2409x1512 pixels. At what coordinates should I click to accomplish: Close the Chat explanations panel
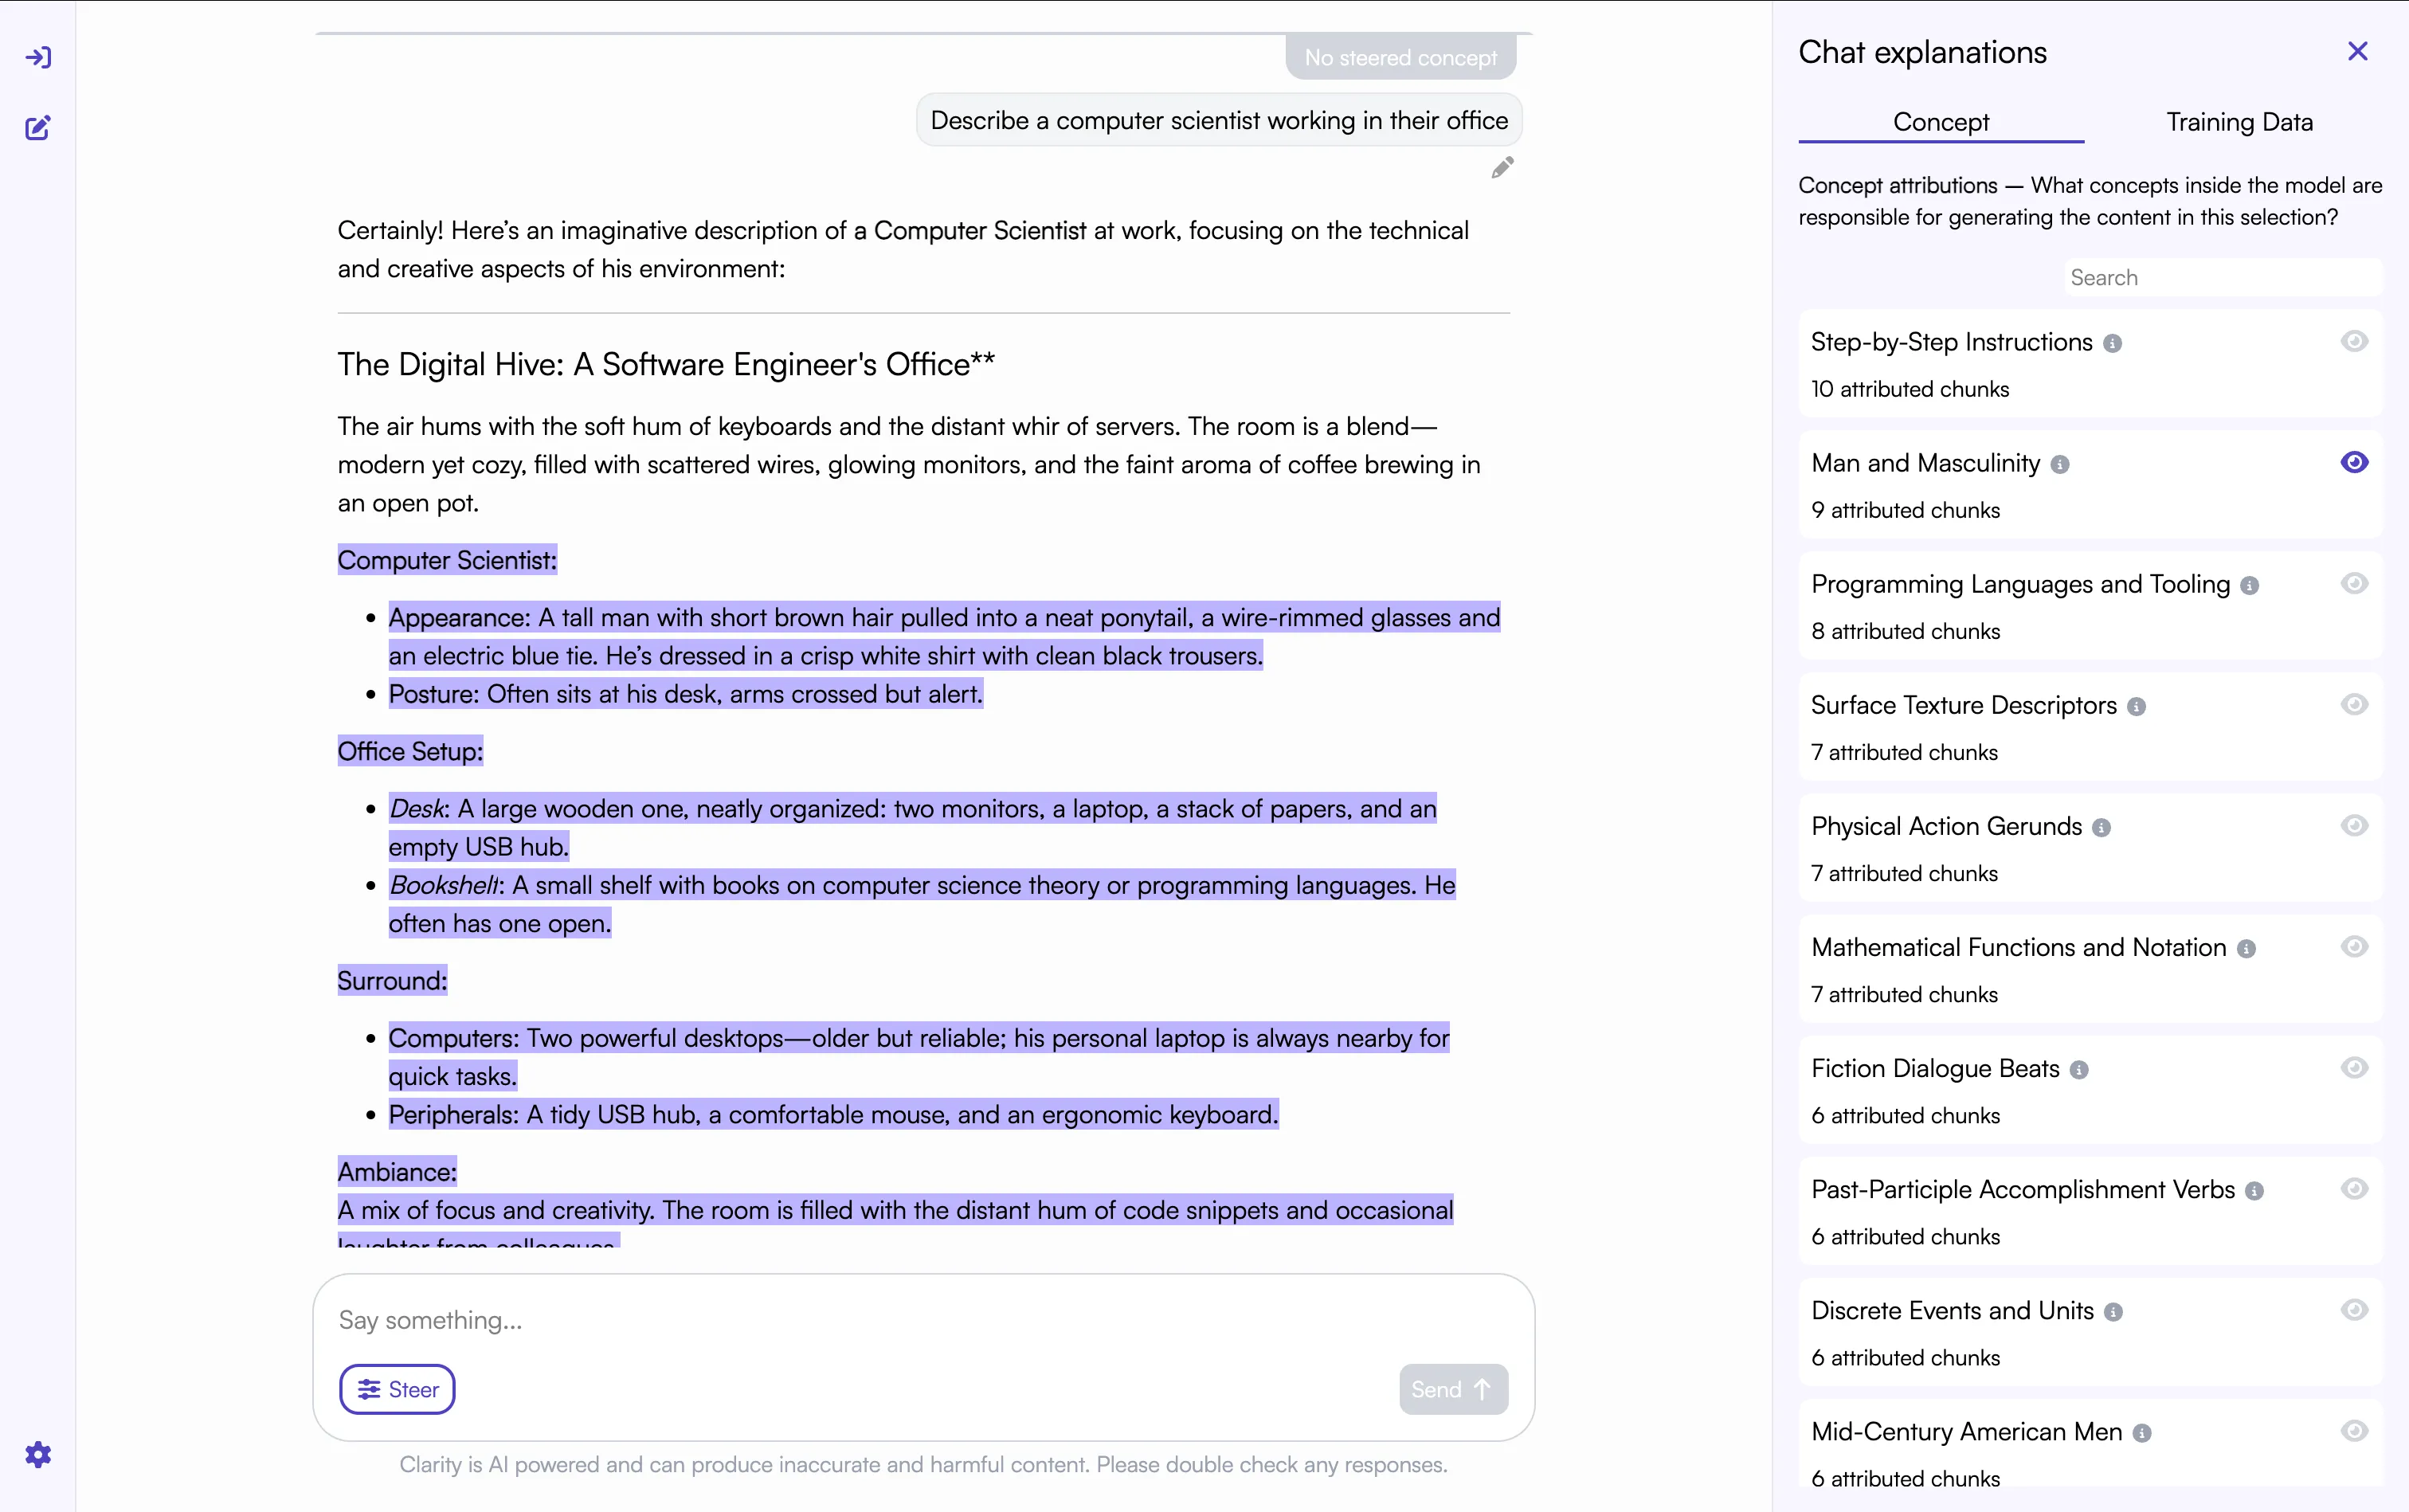click(2357, 52)
